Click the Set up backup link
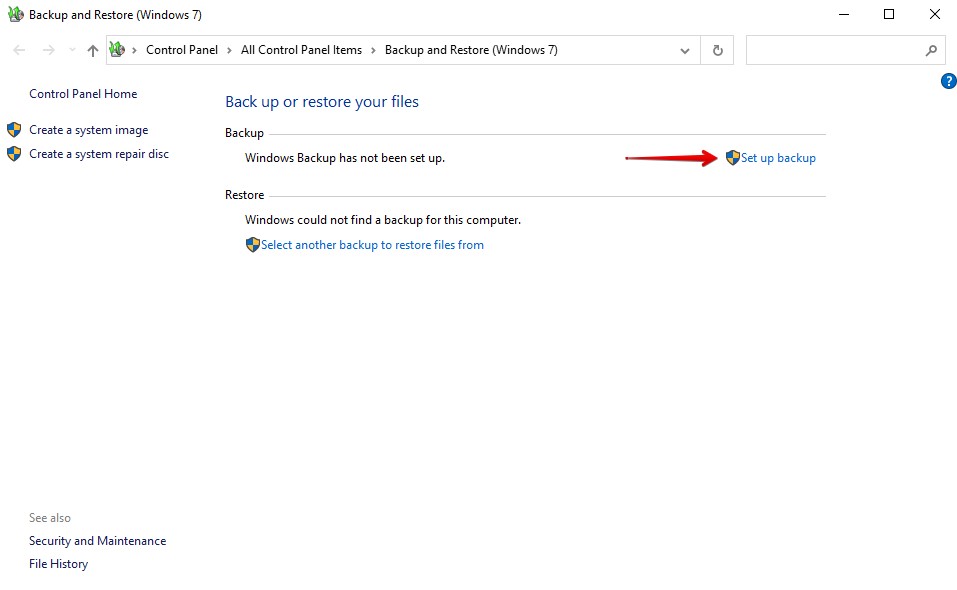 (x=778, y=158)
